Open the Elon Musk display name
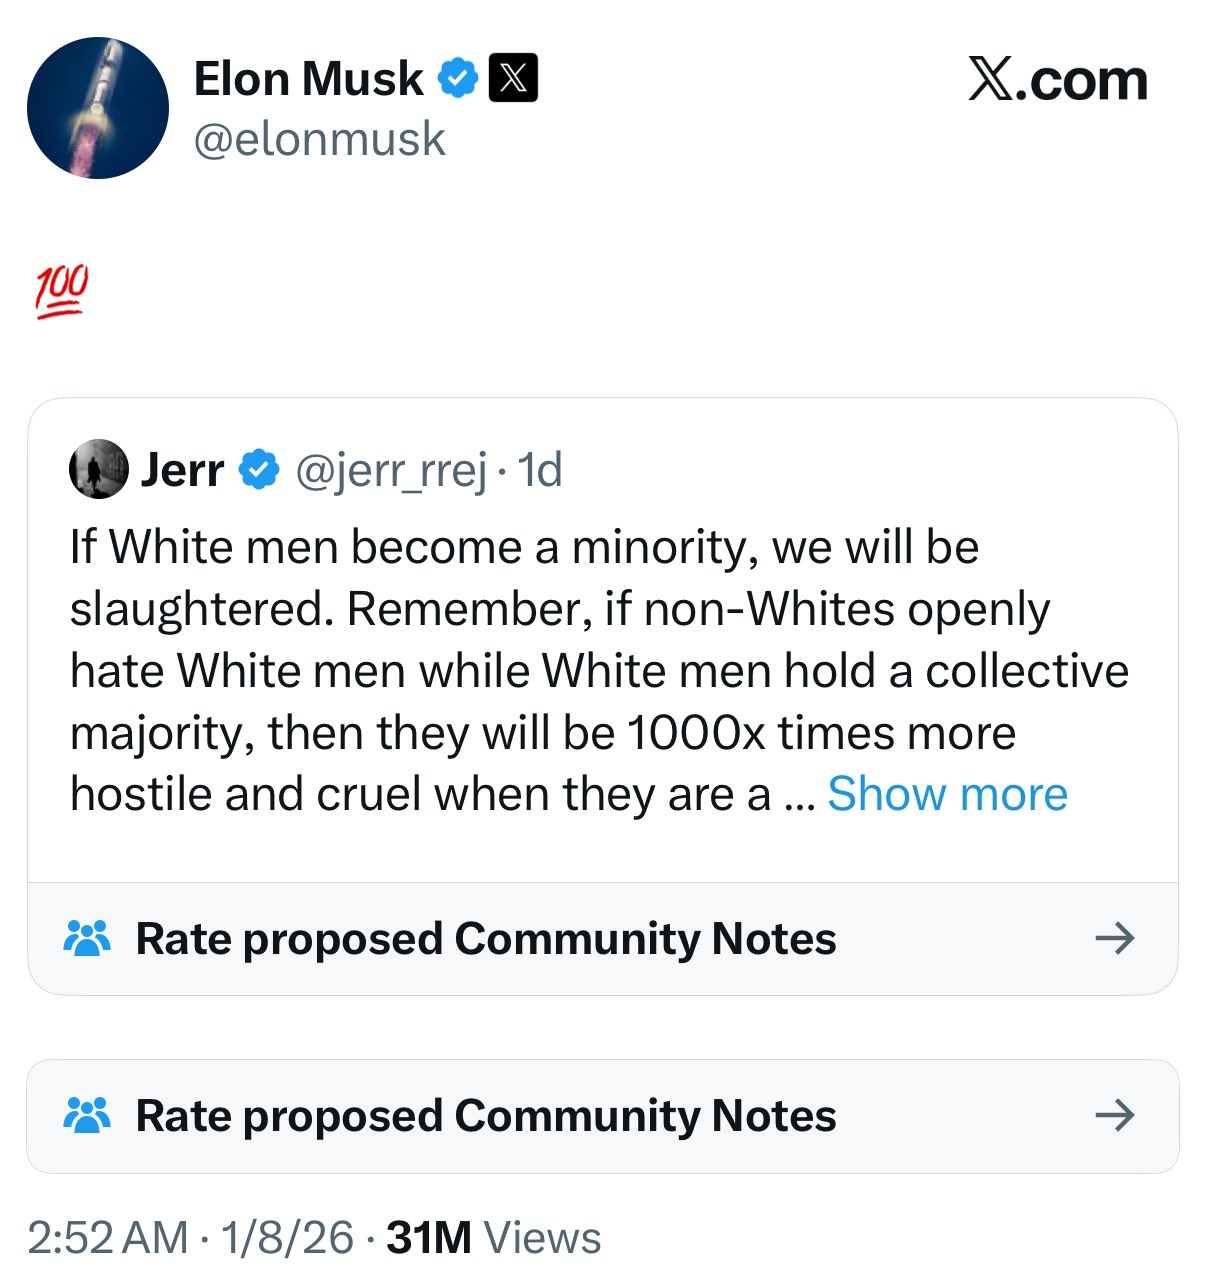This screenshot has width=1206, height=1276. click(x=308, y=78)
